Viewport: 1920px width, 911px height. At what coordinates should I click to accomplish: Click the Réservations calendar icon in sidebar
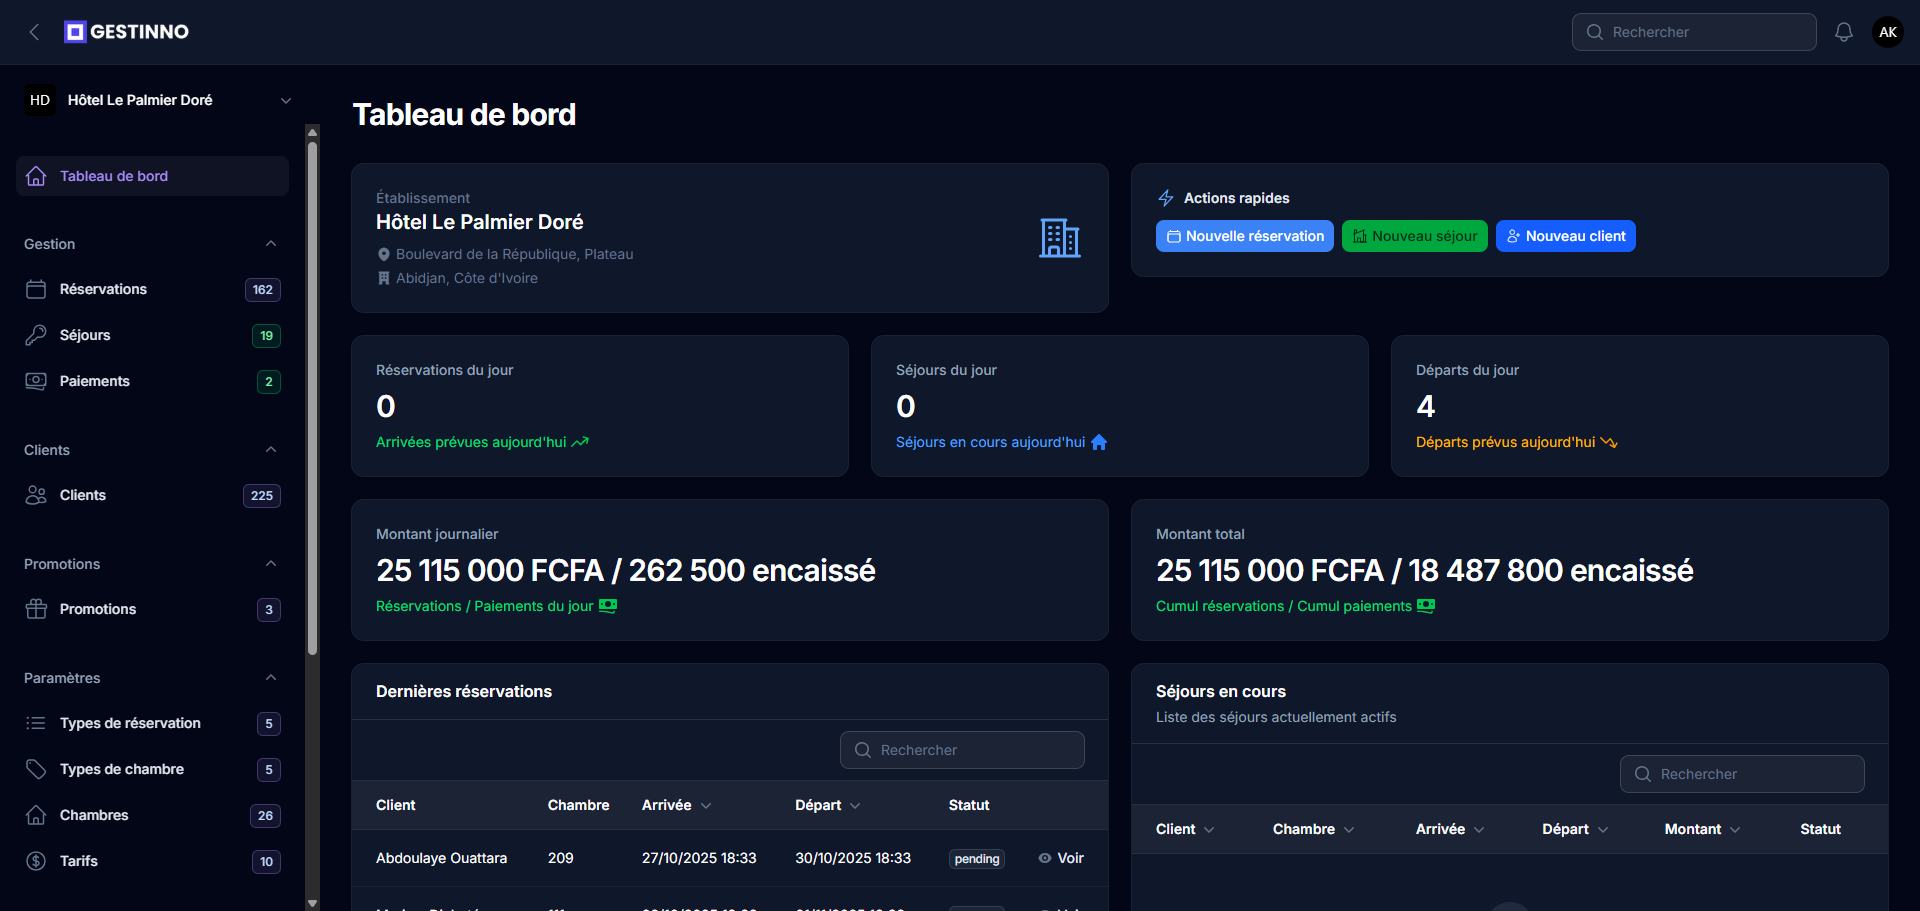pos(36,289)
